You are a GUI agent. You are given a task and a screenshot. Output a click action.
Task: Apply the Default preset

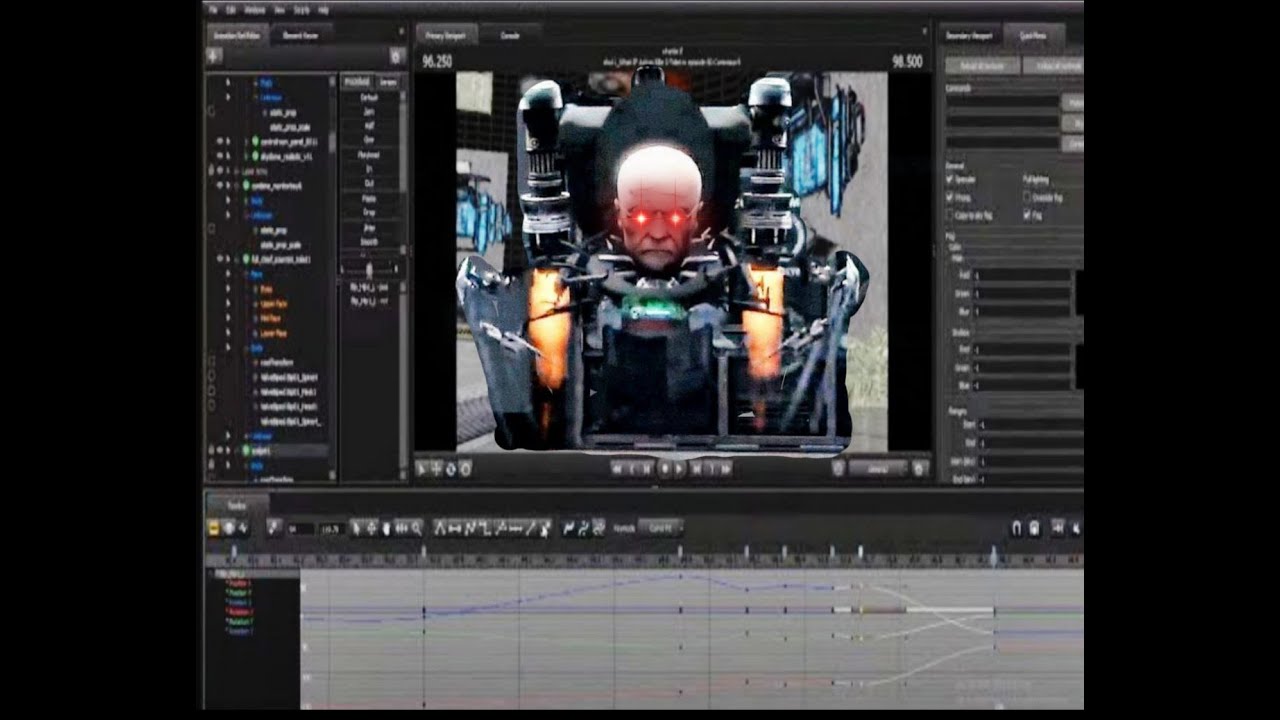click(x=368, y=99)
